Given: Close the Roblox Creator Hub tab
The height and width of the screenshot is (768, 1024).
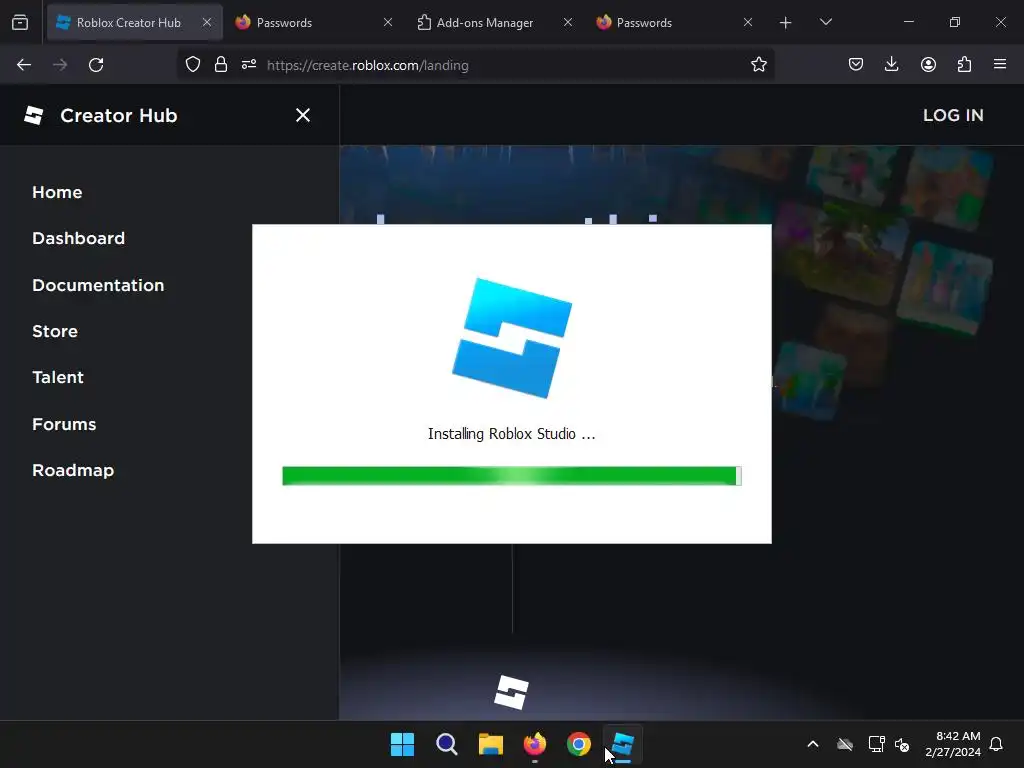Looking at the screenshot, I should 206,22.
